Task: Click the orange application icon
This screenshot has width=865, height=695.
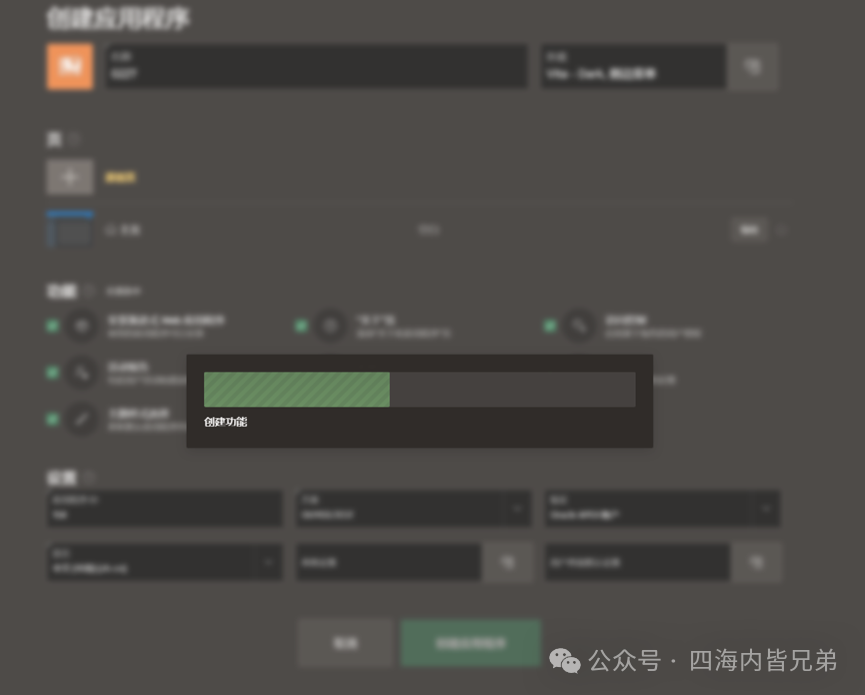Action: (70, 66)
